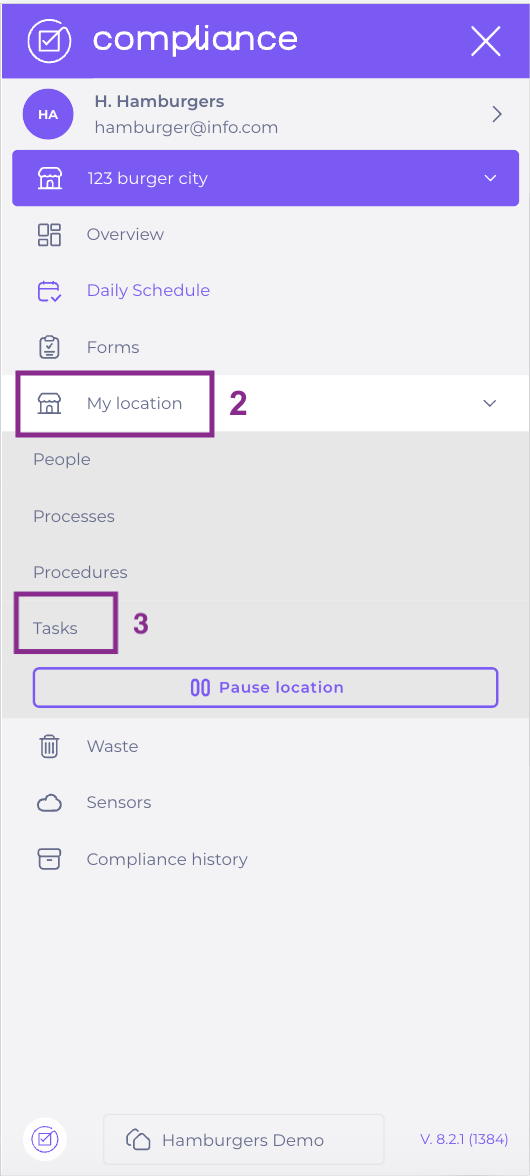Click the Daily Schedule calendar icon
The image size is (530, 1176).
49,291
